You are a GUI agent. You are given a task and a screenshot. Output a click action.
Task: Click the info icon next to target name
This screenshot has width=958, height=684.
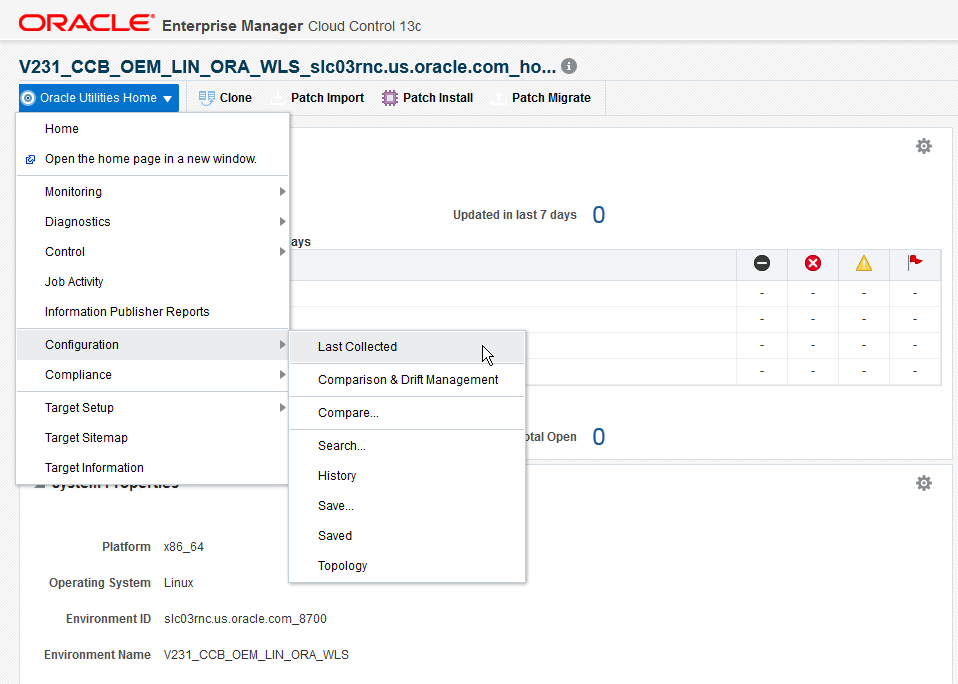point(569,66)
